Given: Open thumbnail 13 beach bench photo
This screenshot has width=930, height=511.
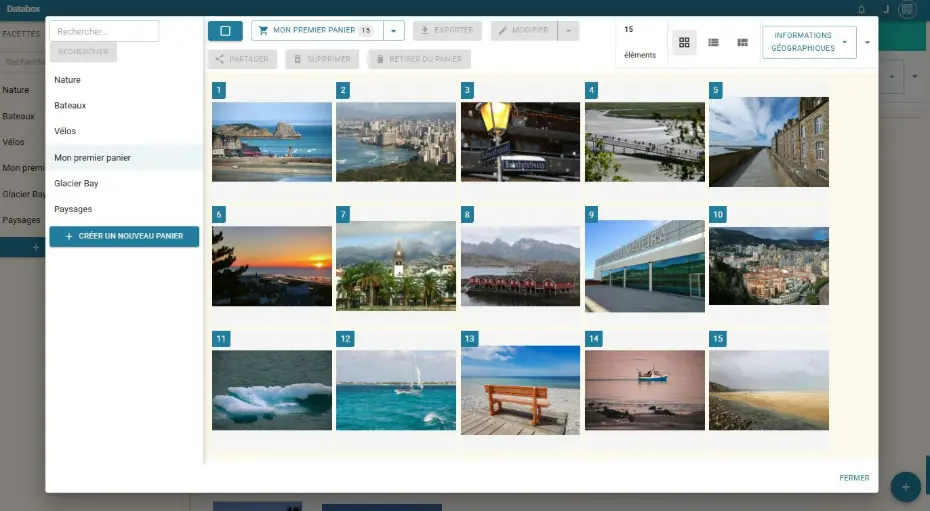Looking at the screenshot, I should coord(520,390).
